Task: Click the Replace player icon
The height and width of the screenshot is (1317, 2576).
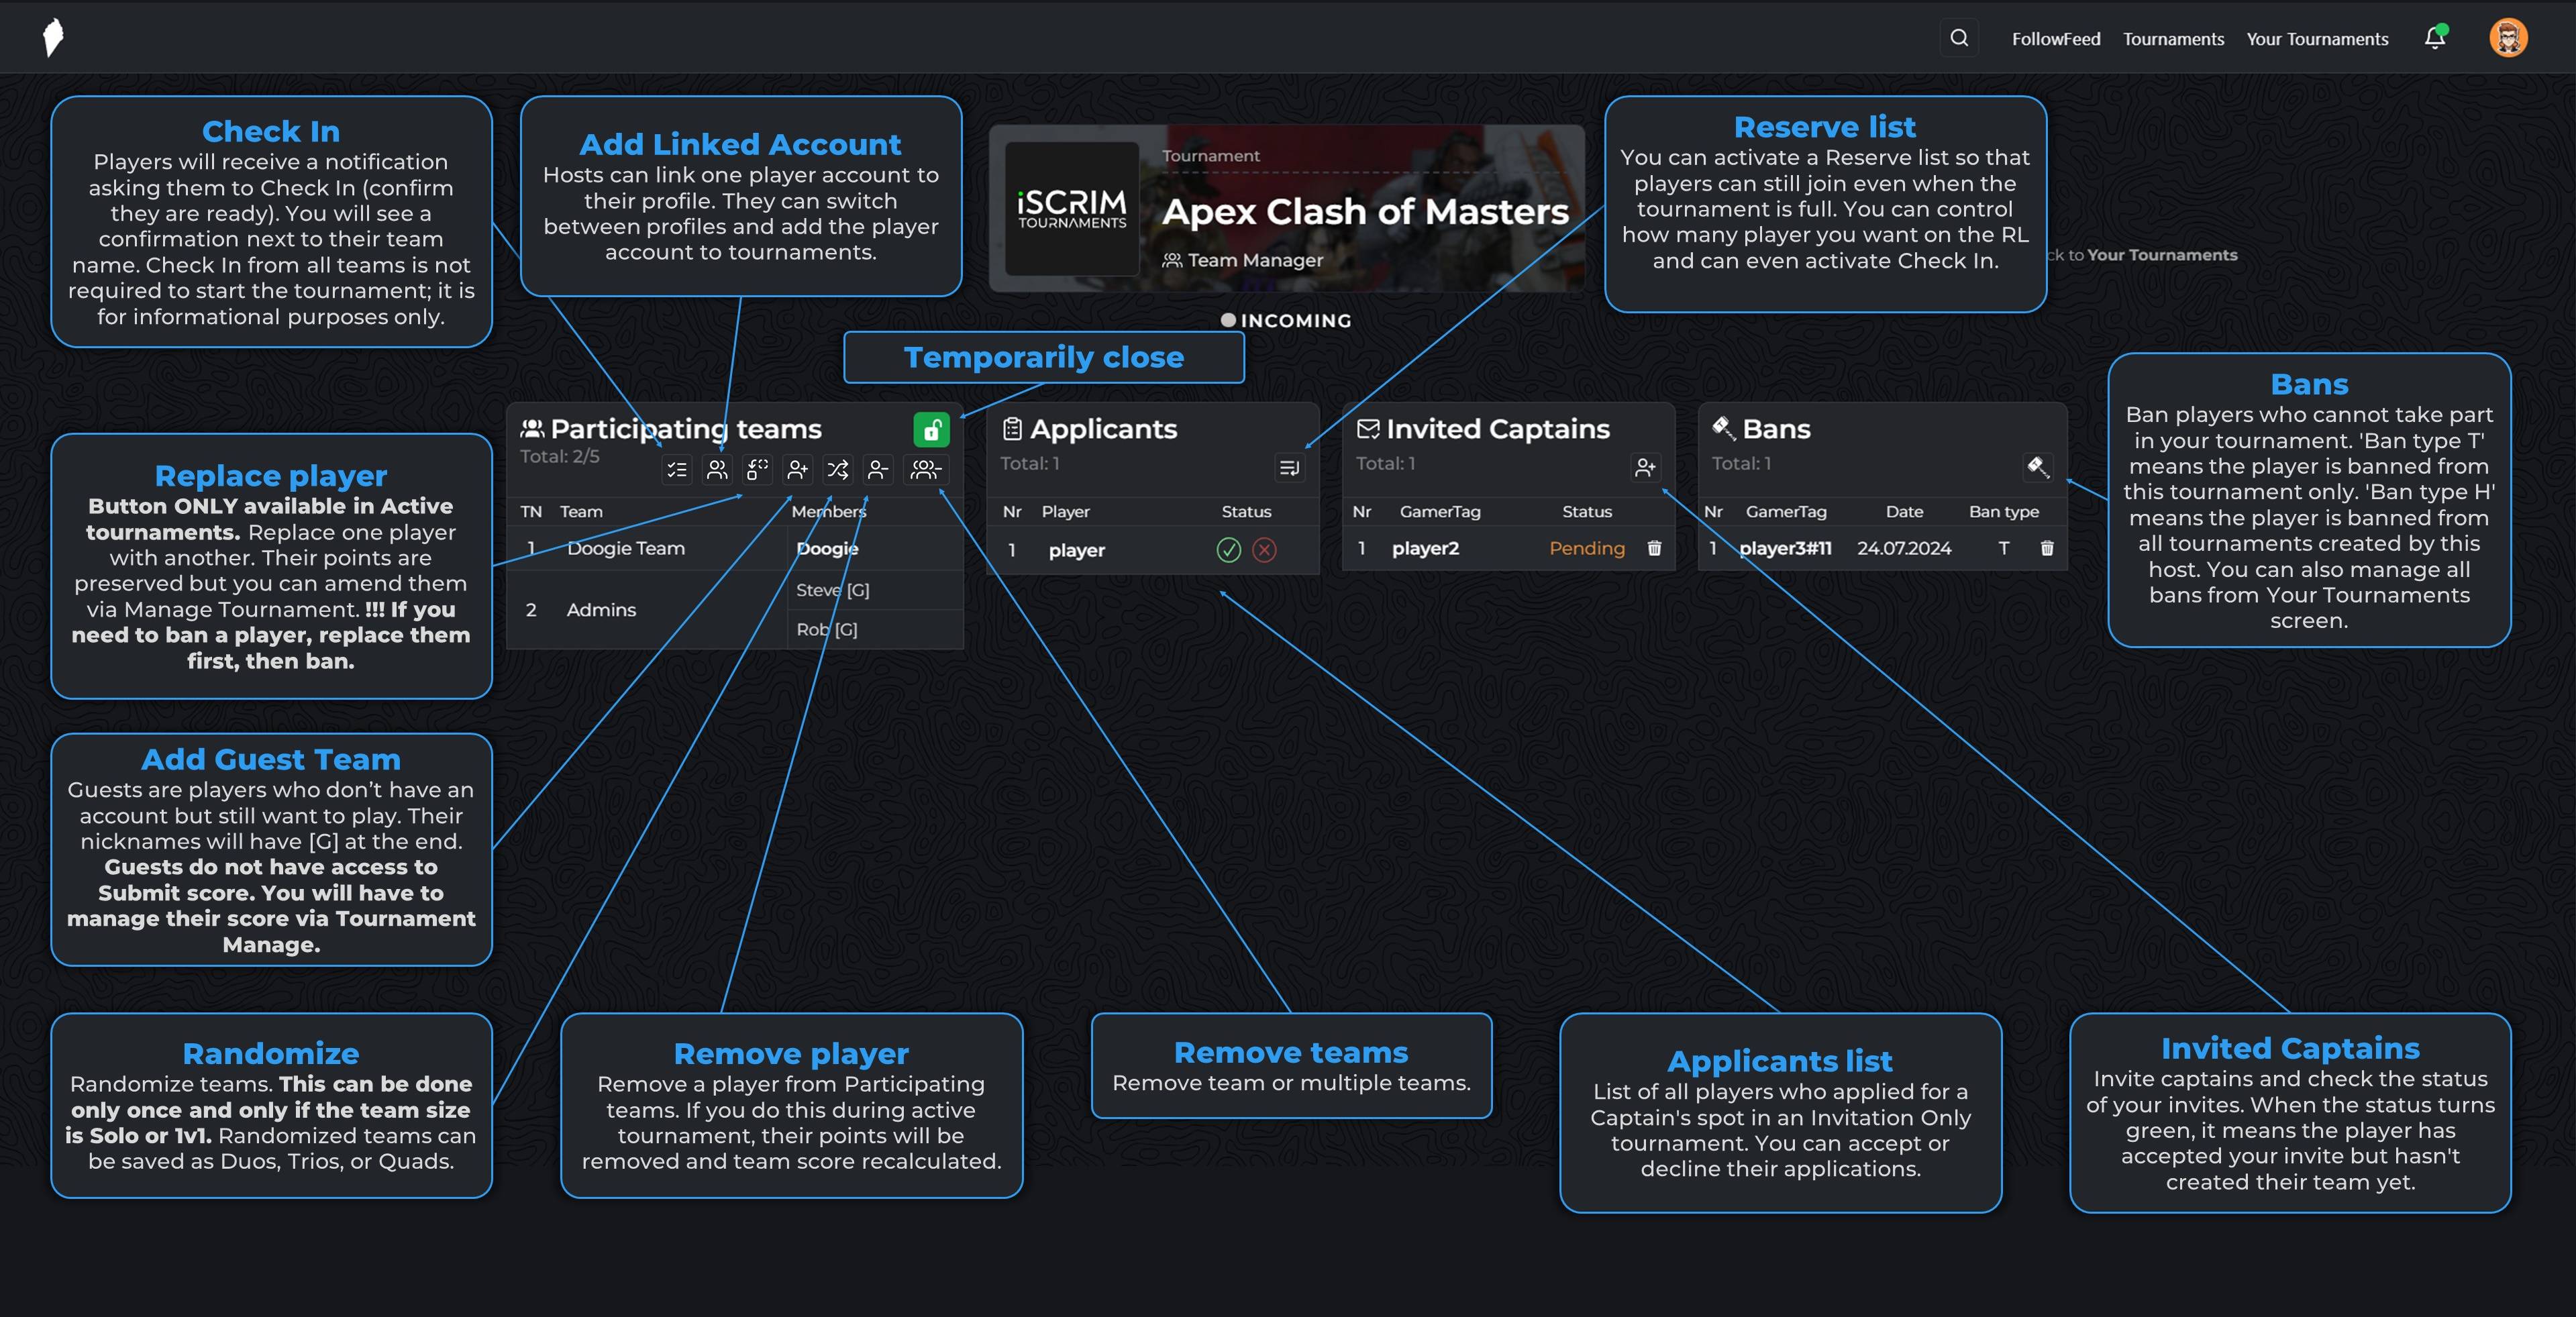Action: pyautogui.click(x=757, y=469)
